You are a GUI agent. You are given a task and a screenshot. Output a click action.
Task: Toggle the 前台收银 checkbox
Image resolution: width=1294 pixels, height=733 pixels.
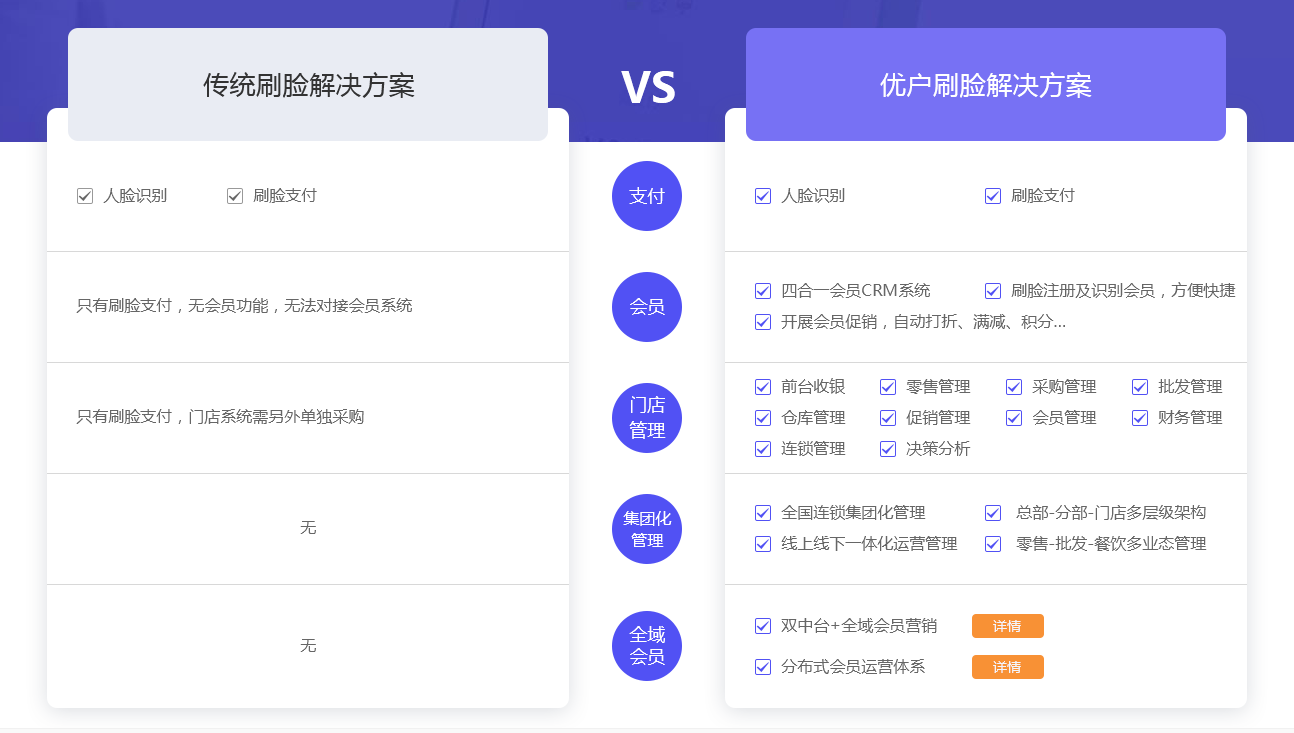pyautogui.click(x=763, y=387)
